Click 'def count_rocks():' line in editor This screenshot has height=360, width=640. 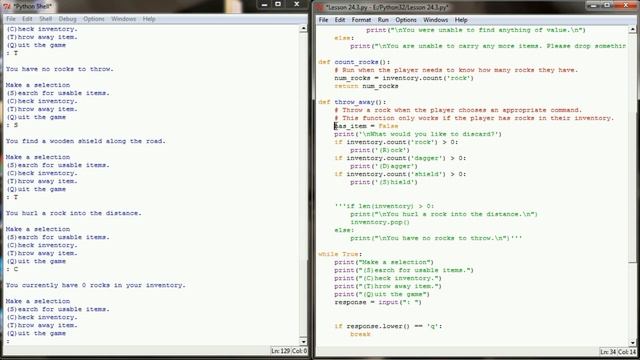[x=354, y=62]
